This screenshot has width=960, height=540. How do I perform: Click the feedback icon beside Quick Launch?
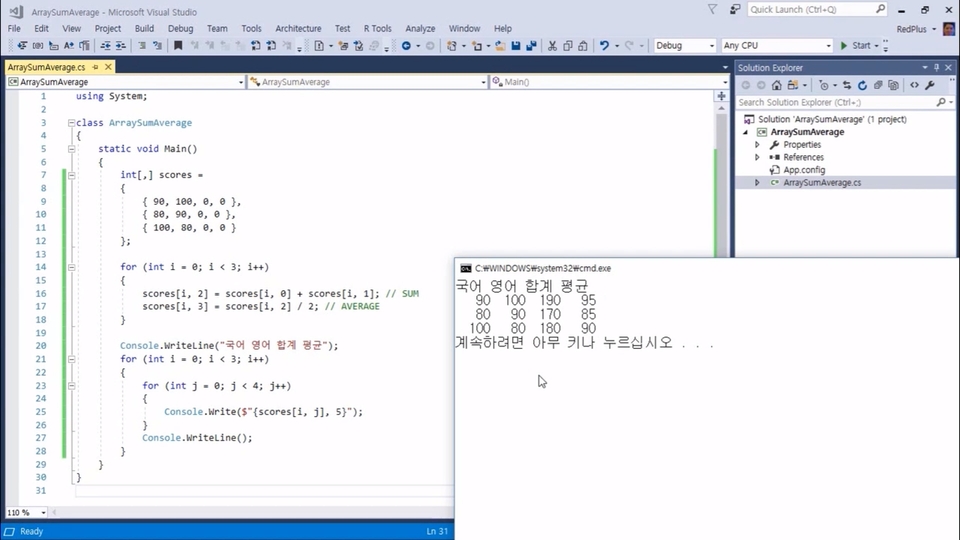click(735, 9)
